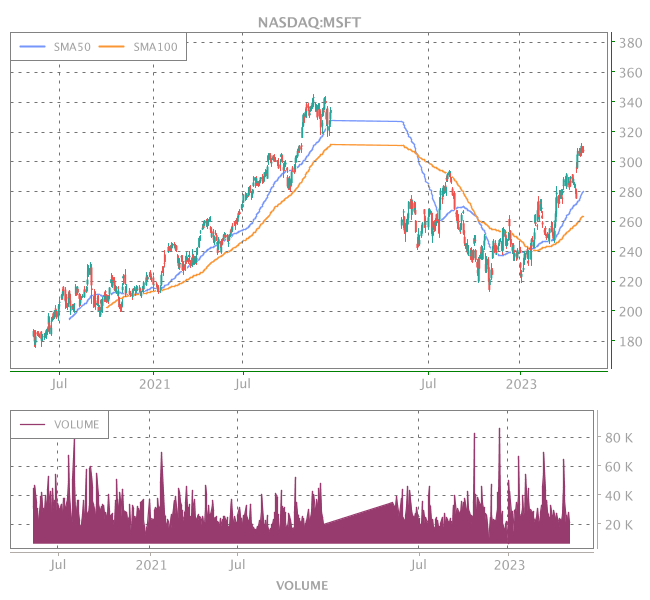Click the 320 price axis label
650x600 pixels.
(x=631, y=133)
